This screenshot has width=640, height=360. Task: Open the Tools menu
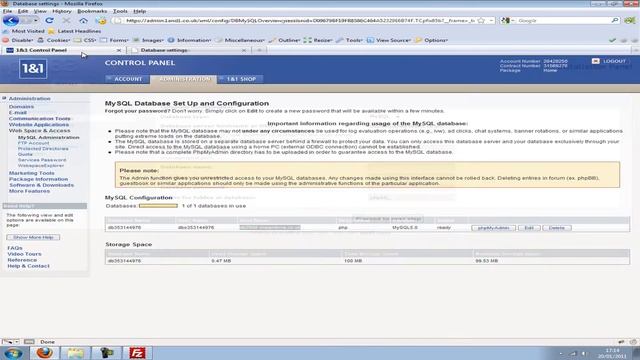120,11
